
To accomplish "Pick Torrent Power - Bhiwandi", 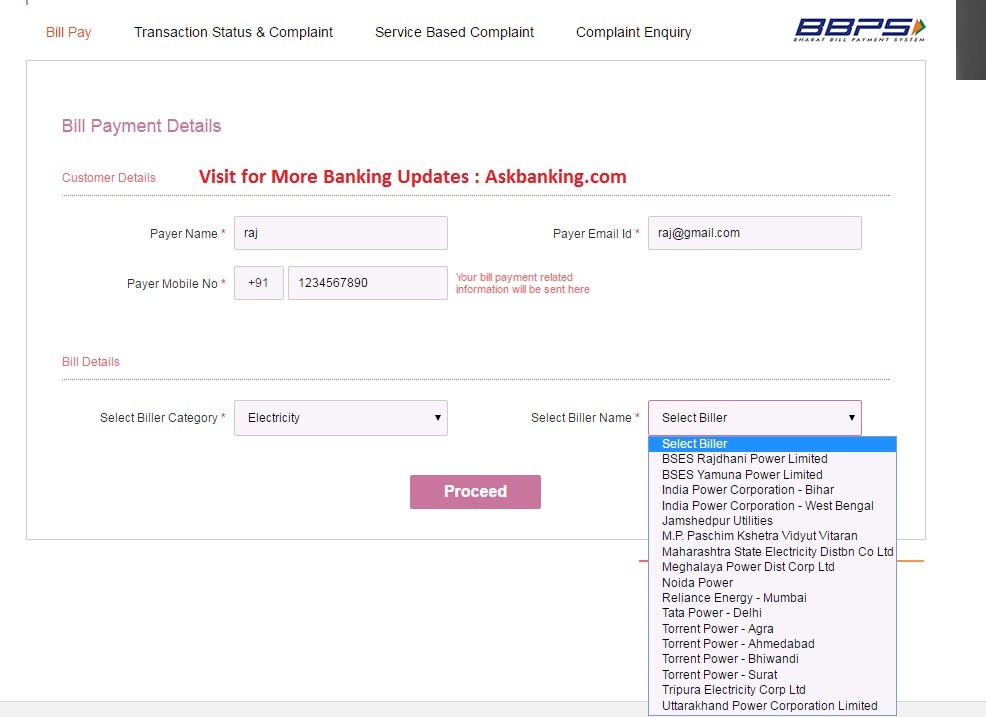I will 772,659.
